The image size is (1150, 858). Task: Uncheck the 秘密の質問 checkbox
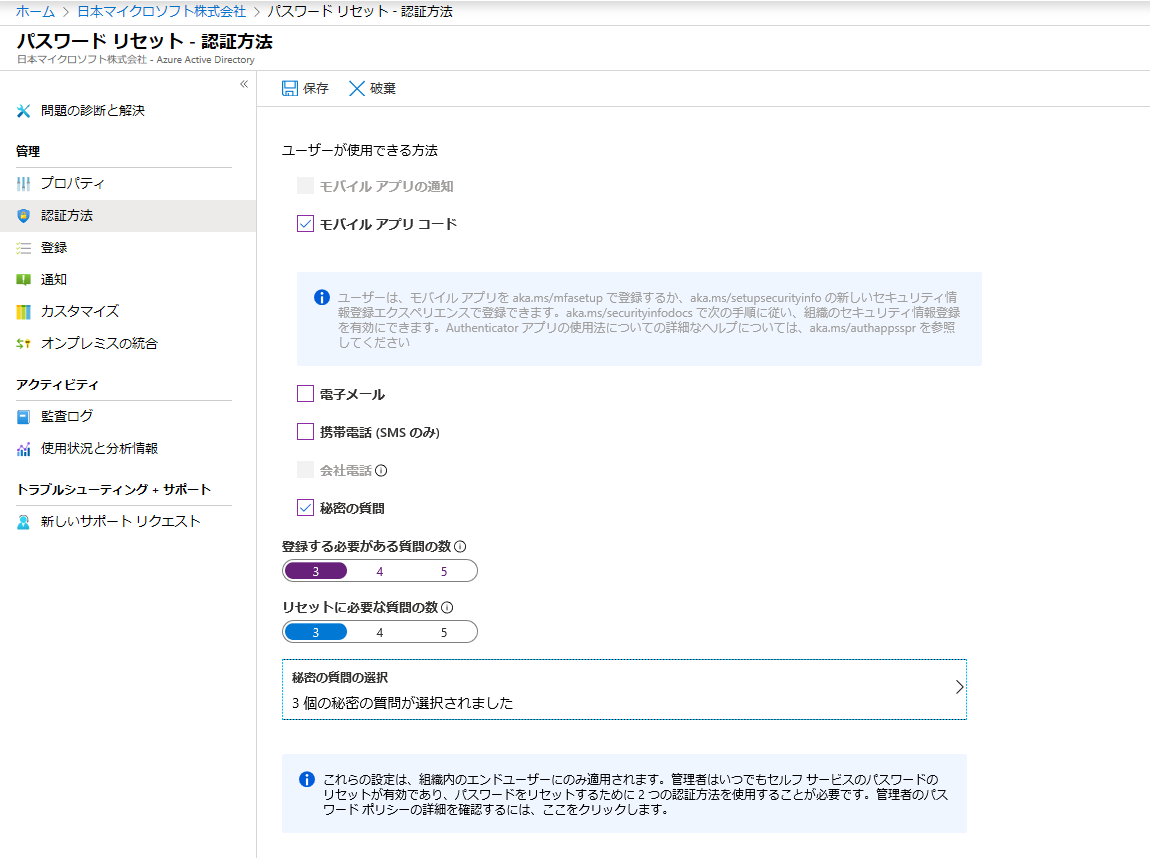(x=305, y=507)
